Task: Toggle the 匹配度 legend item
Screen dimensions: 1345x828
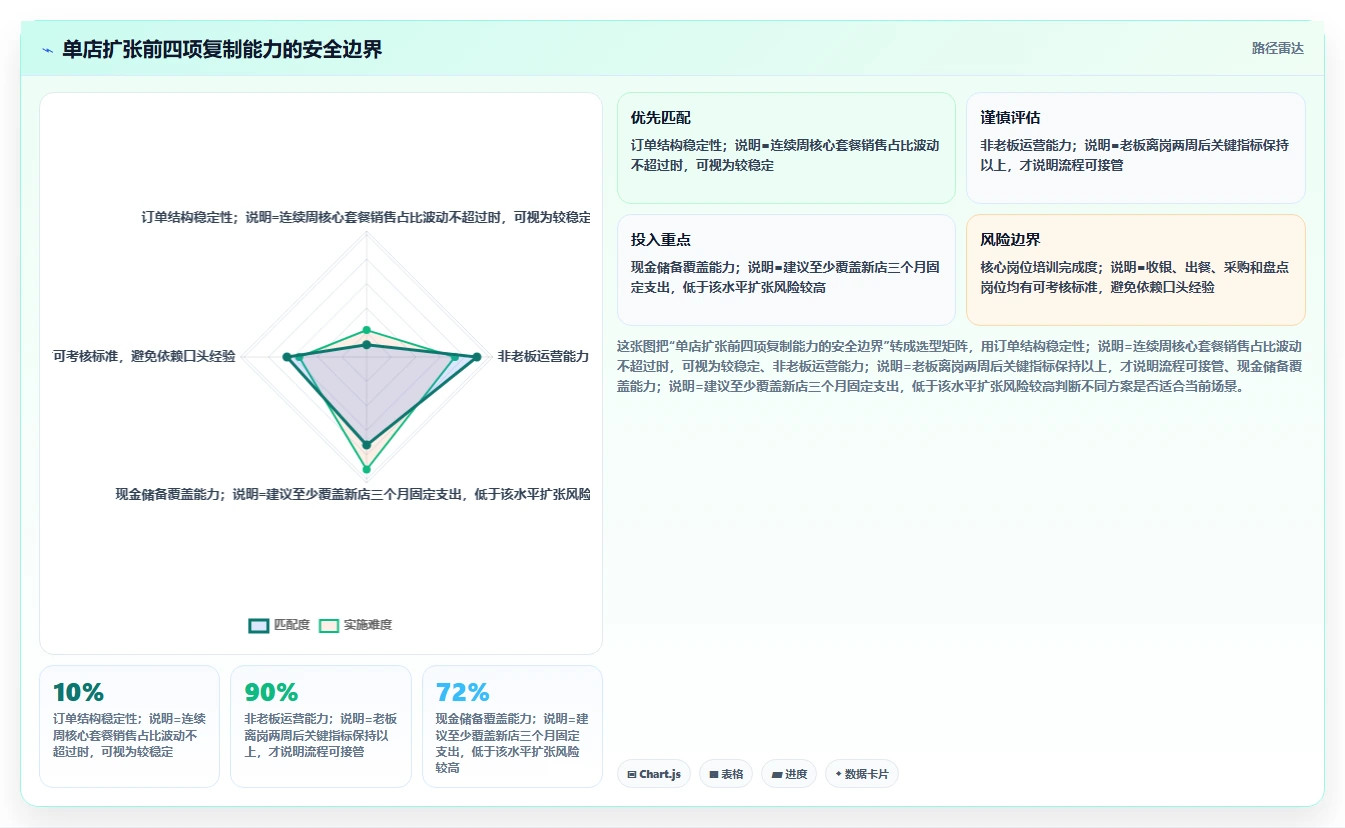Action: point(279,625)
